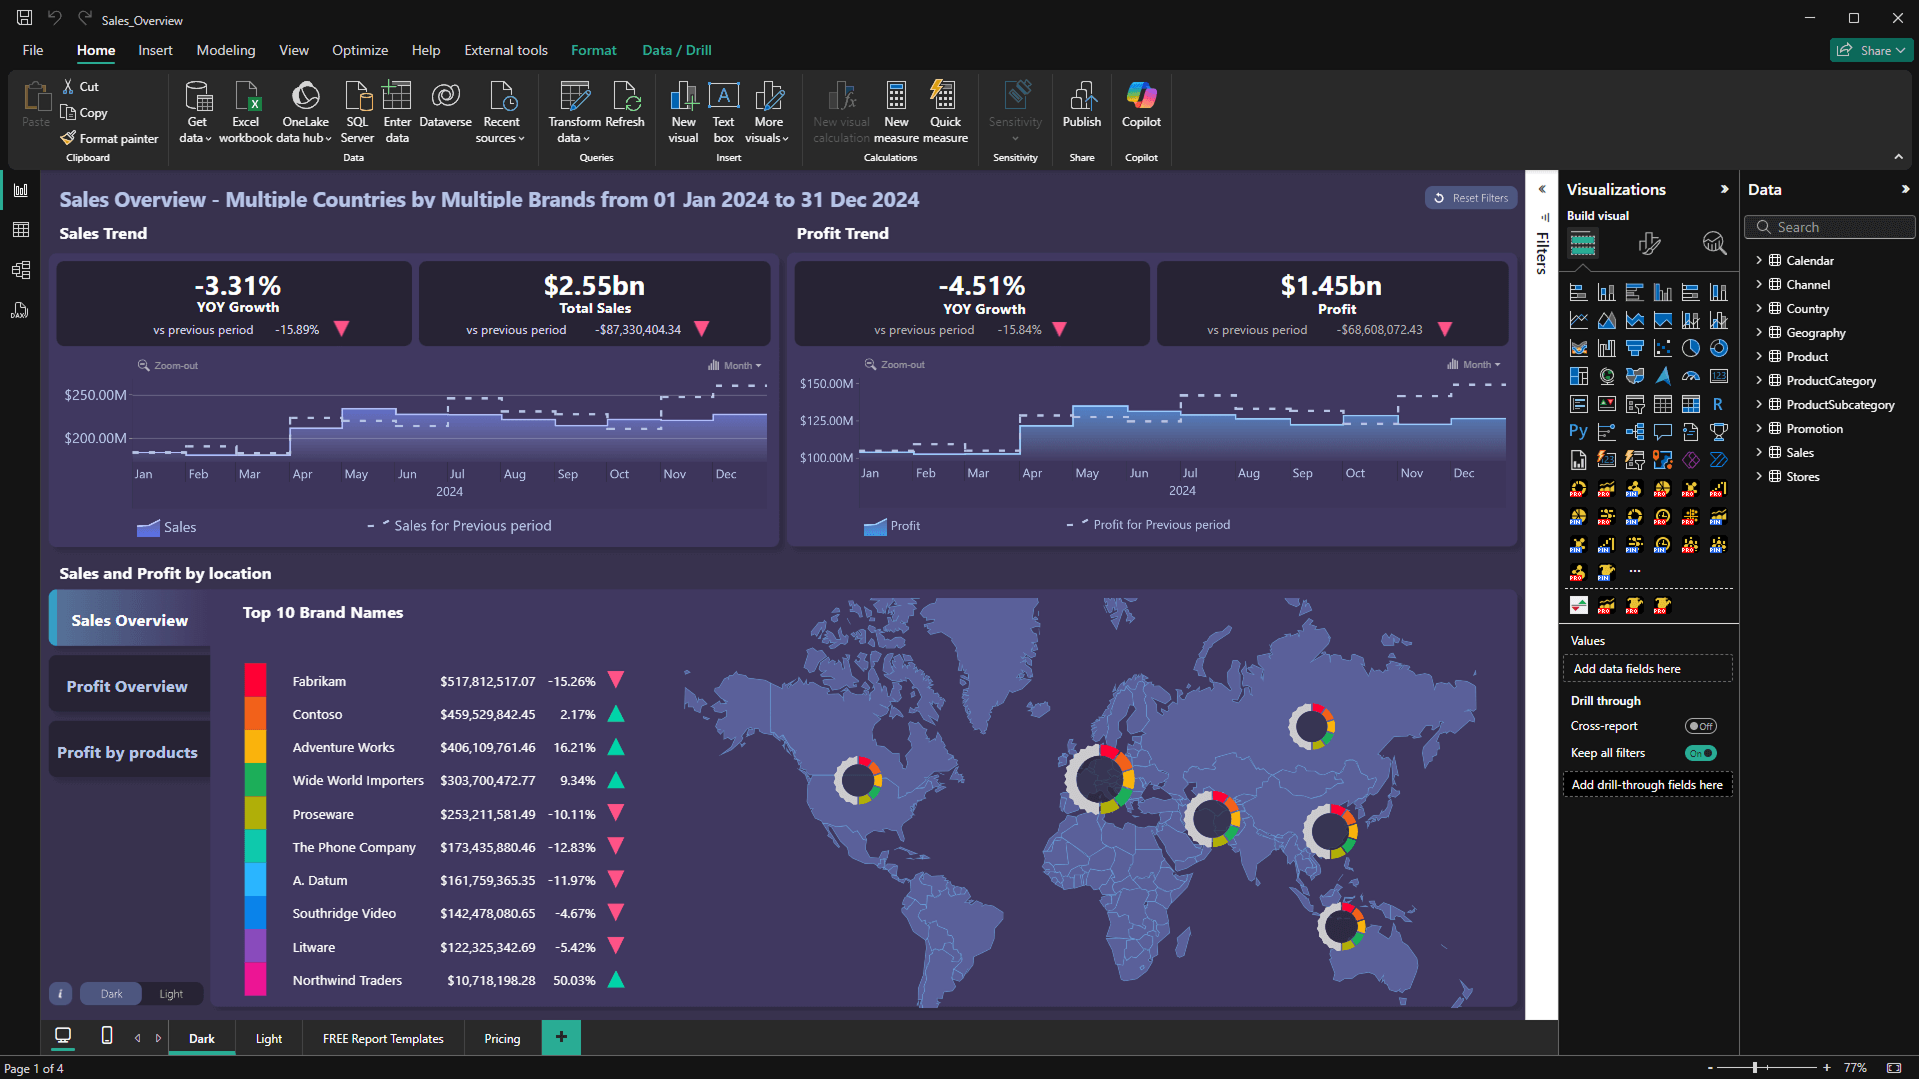Turn off Keep all filters

[x=1700, y=753]
